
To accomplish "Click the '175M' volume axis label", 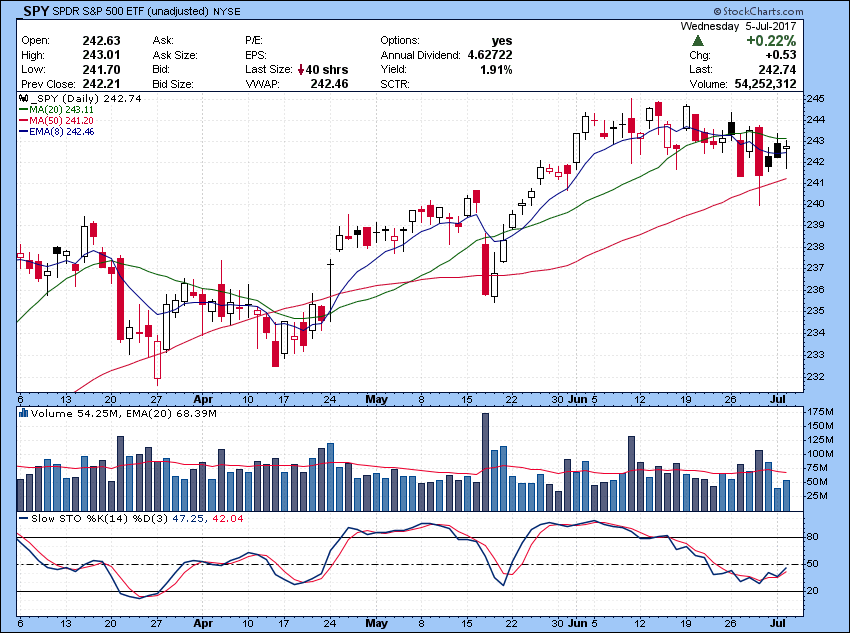I will 820,412.
